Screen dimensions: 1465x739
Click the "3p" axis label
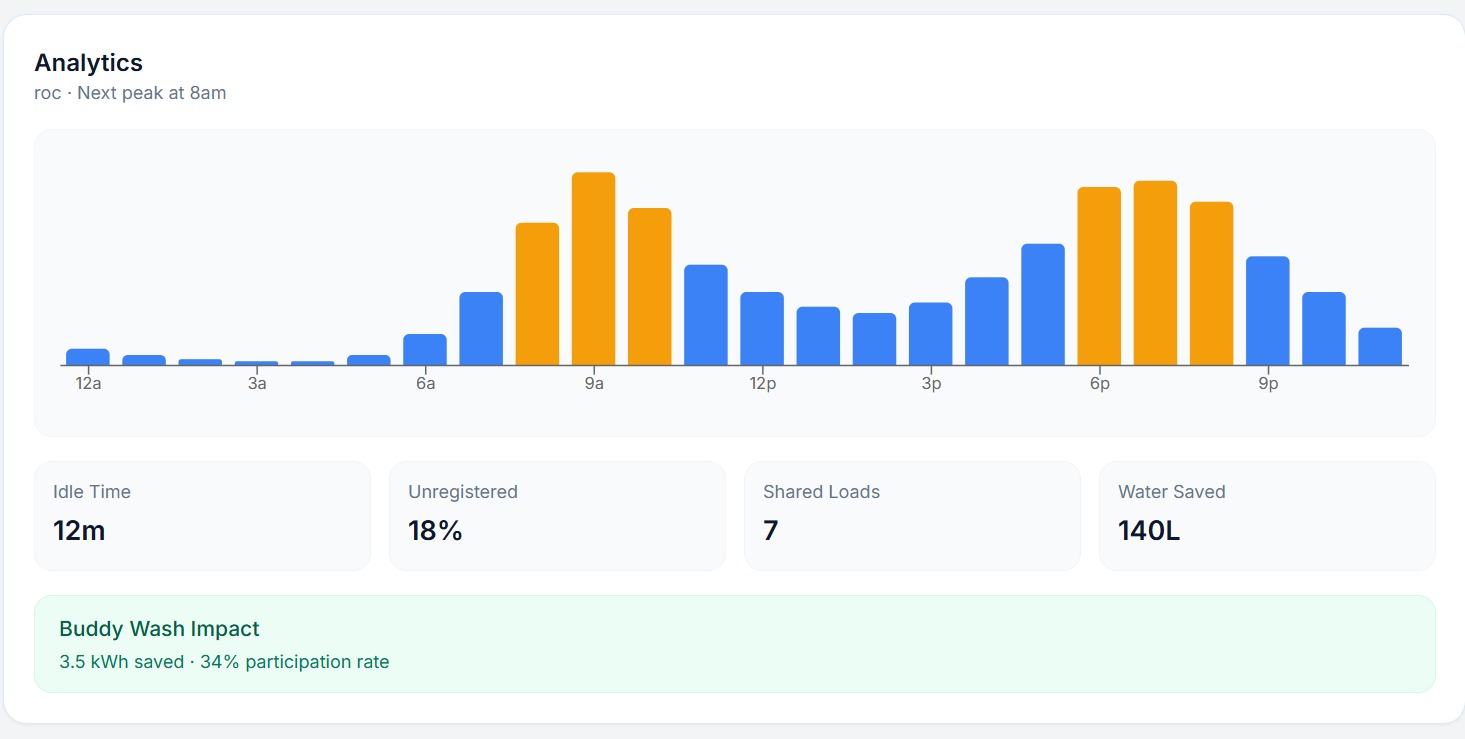click(x=931, y=384)
